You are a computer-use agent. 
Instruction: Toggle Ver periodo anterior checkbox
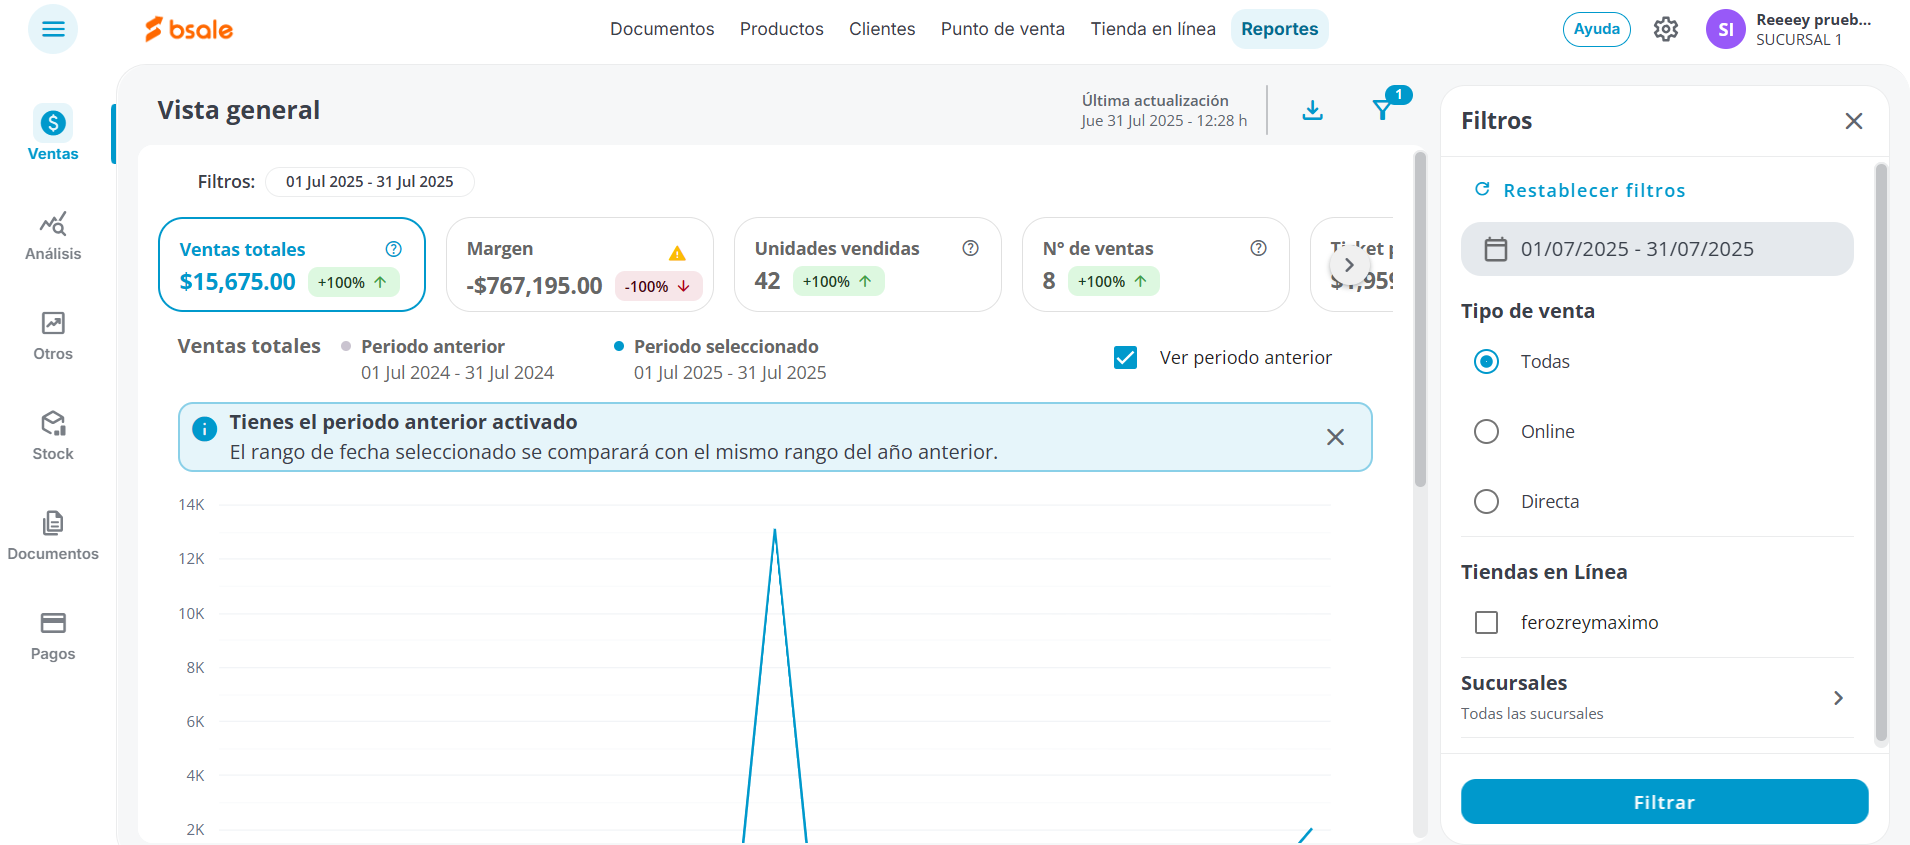(1125, 357)
